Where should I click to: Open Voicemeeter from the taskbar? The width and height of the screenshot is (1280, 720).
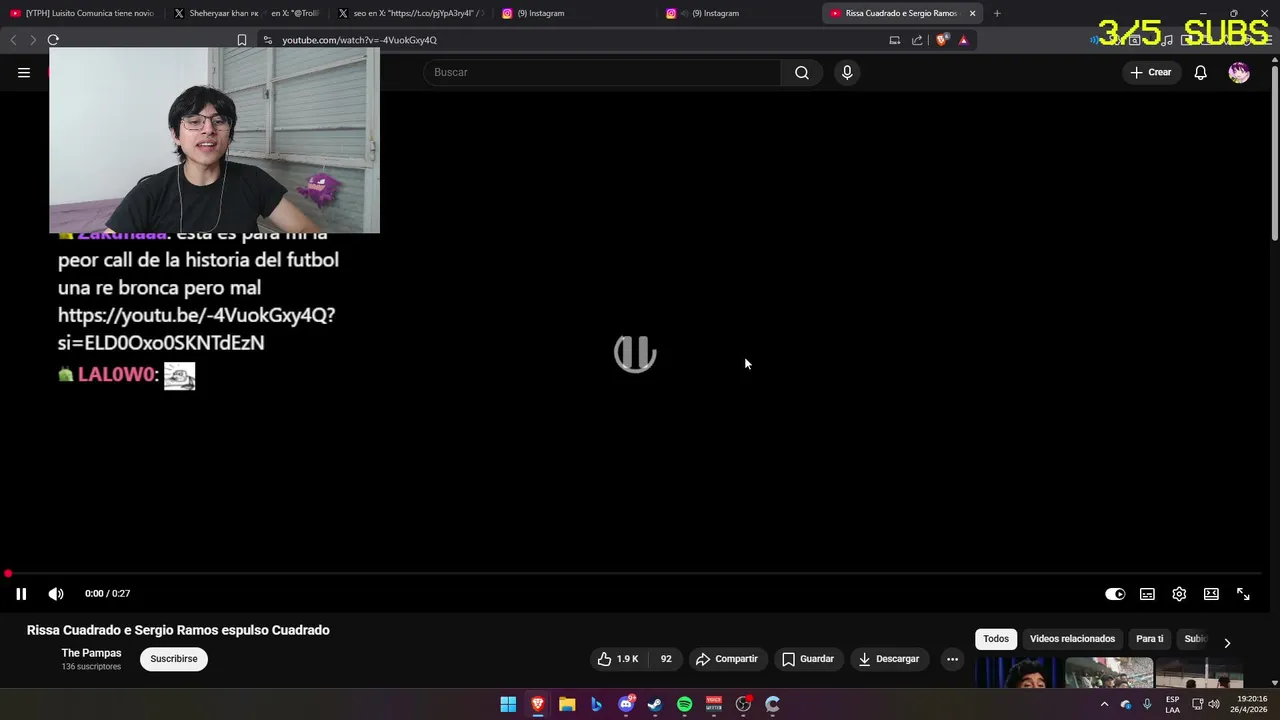coord(714,704)
